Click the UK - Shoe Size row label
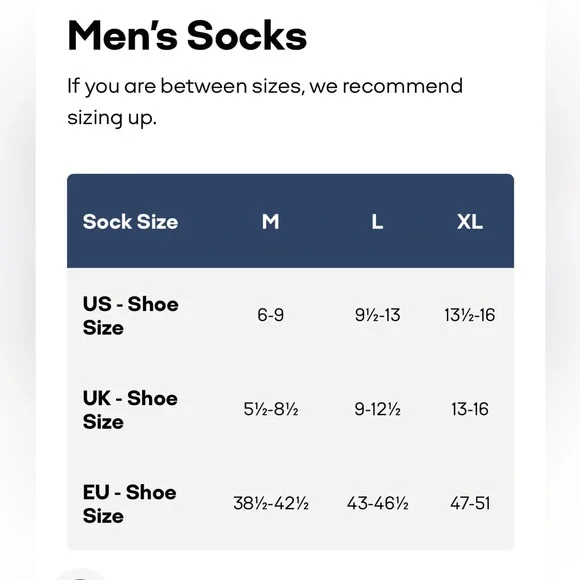 [130, 409]
